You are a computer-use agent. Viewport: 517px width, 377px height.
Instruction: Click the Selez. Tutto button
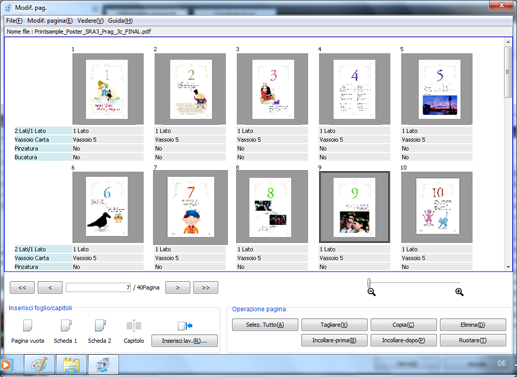tap(265, 325)
